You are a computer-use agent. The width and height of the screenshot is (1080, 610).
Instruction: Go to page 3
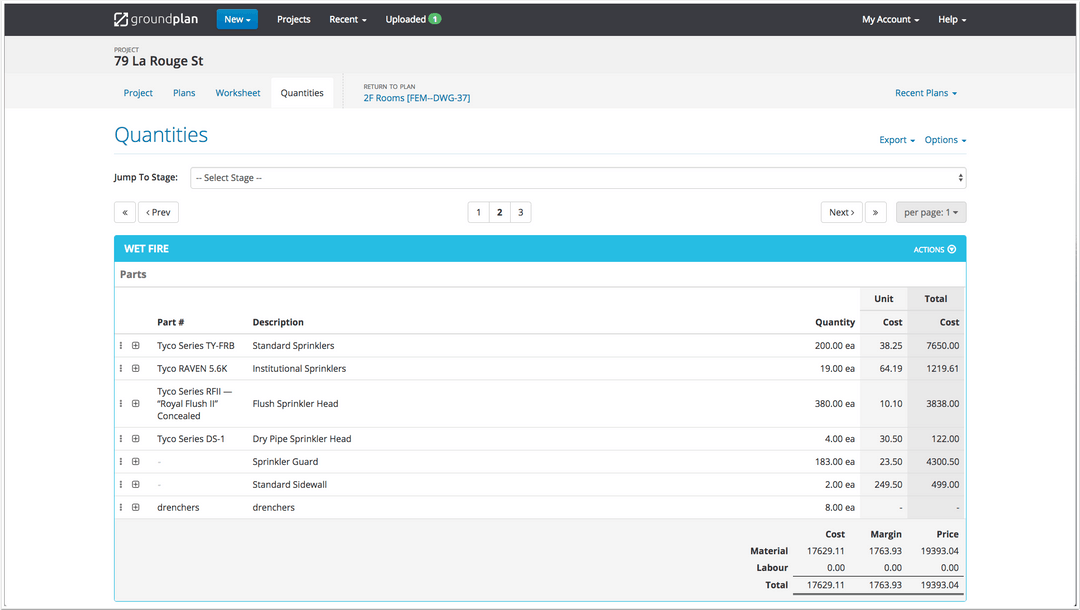click(x=520, y=212)
